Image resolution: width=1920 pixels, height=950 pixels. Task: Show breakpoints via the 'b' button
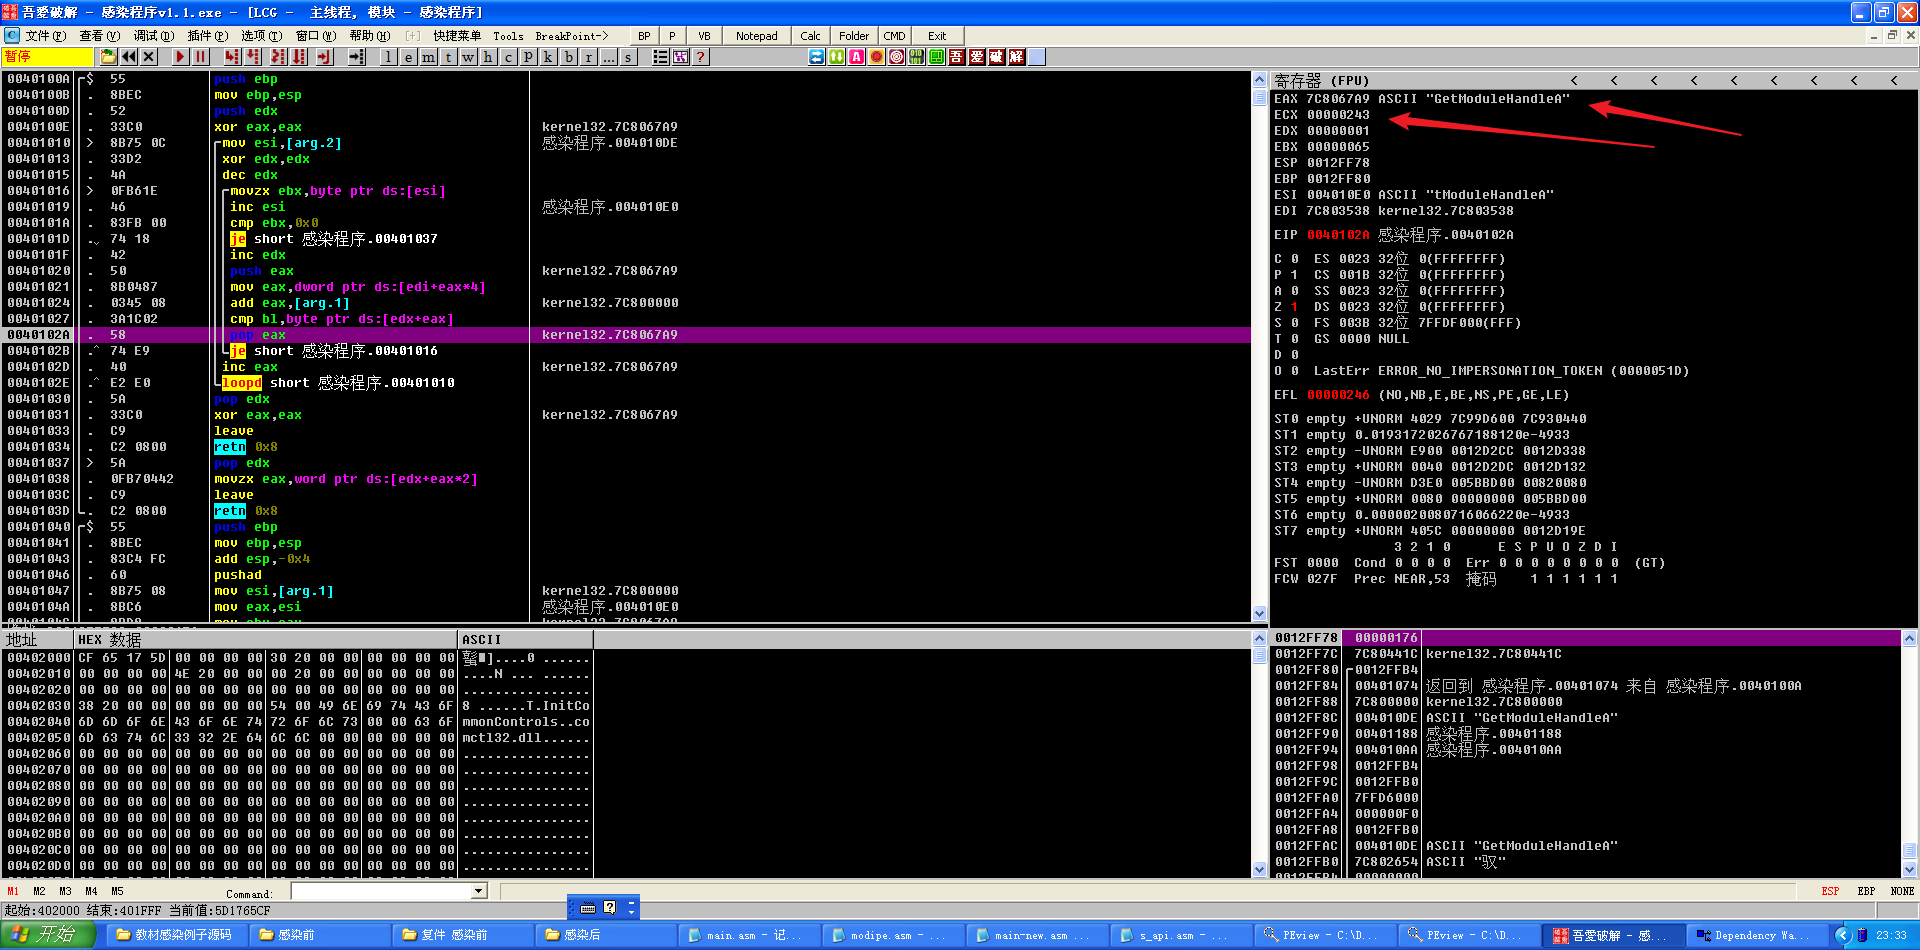(x=568, y=57)
